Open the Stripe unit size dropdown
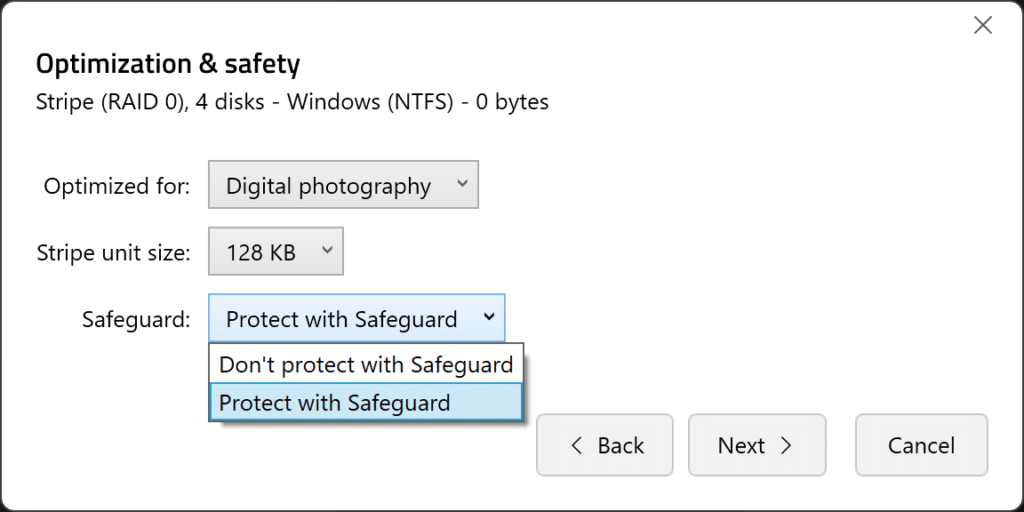1024x512 pixels. coord(276,251)
